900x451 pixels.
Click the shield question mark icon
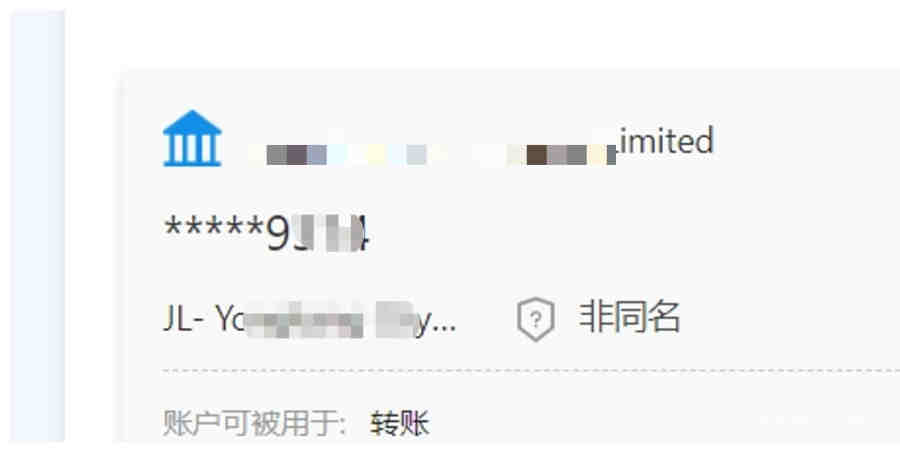pos(536,319)
